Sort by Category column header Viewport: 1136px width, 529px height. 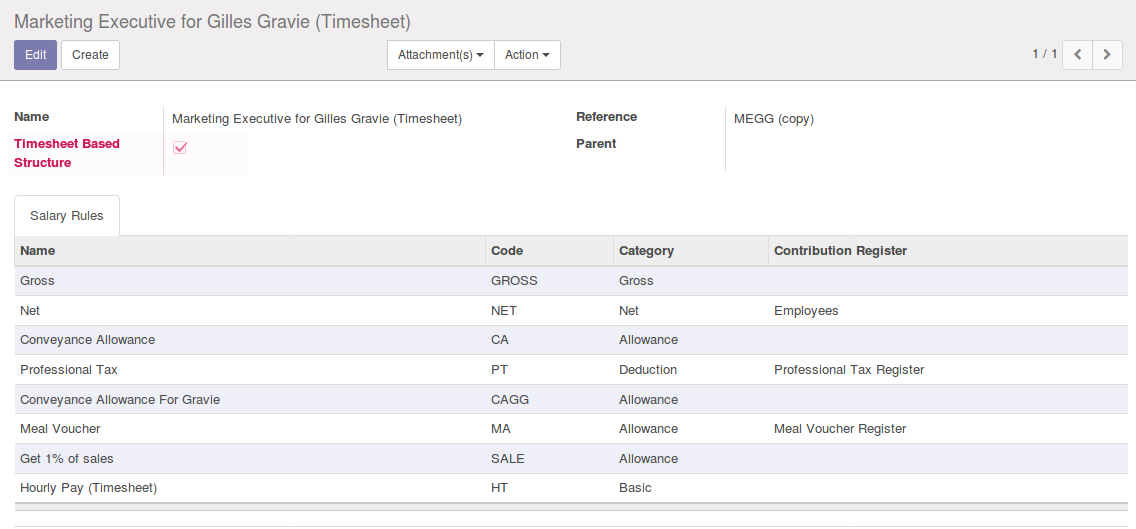pos(646,251)
